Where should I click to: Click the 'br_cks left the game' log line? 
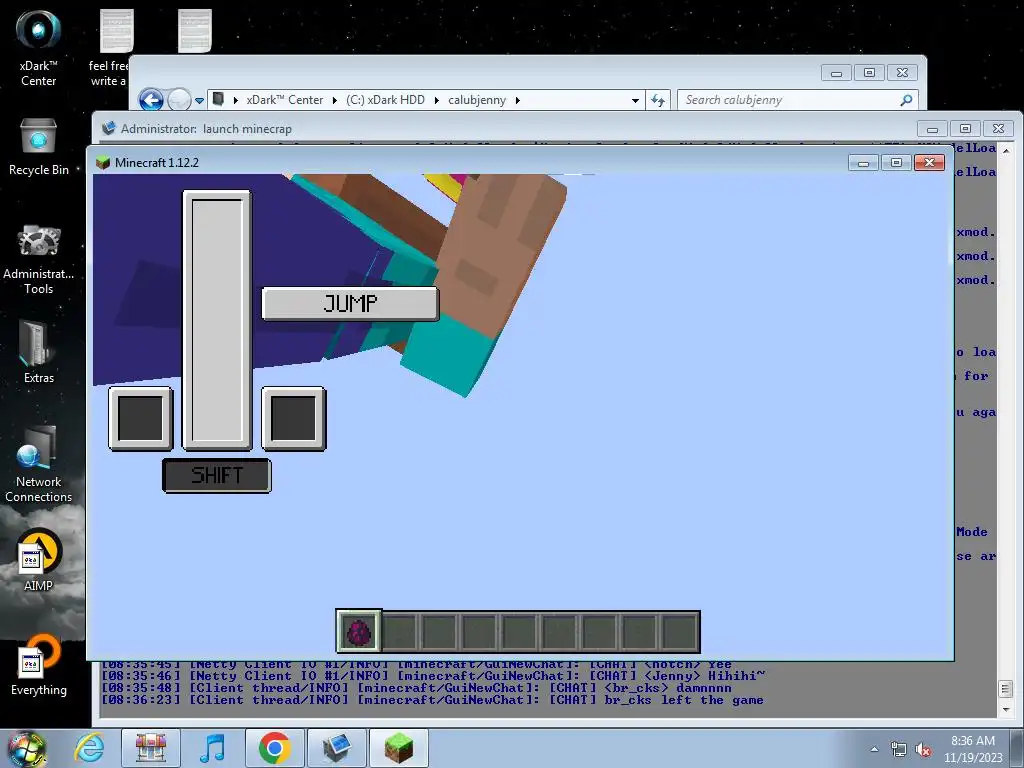pyautogui.click(x=432, y=700)
